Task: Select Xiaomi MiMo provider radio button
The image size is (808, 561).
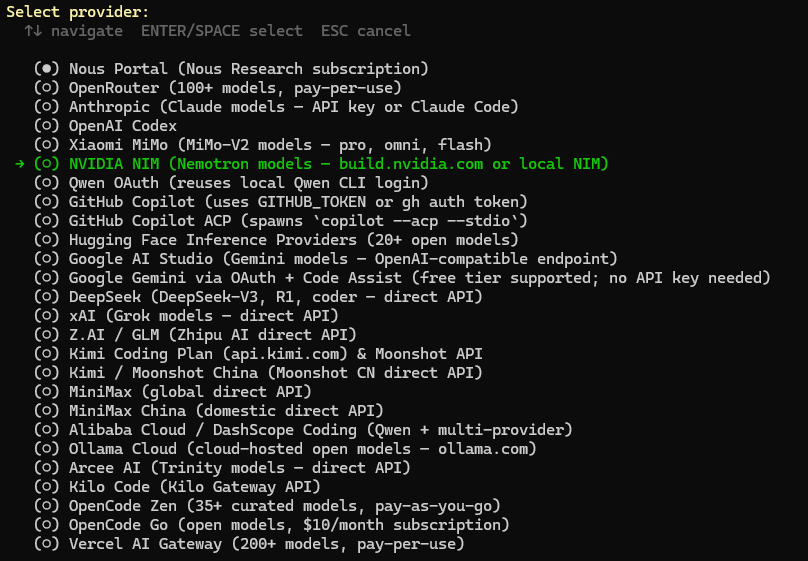Action: point(47,145)
